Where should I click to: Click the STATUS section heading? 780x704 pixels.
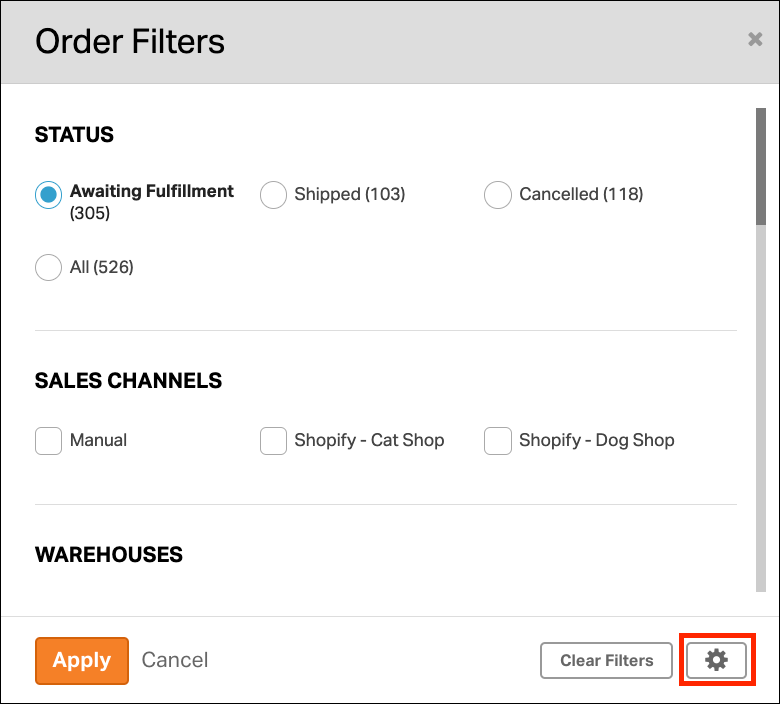74,135
